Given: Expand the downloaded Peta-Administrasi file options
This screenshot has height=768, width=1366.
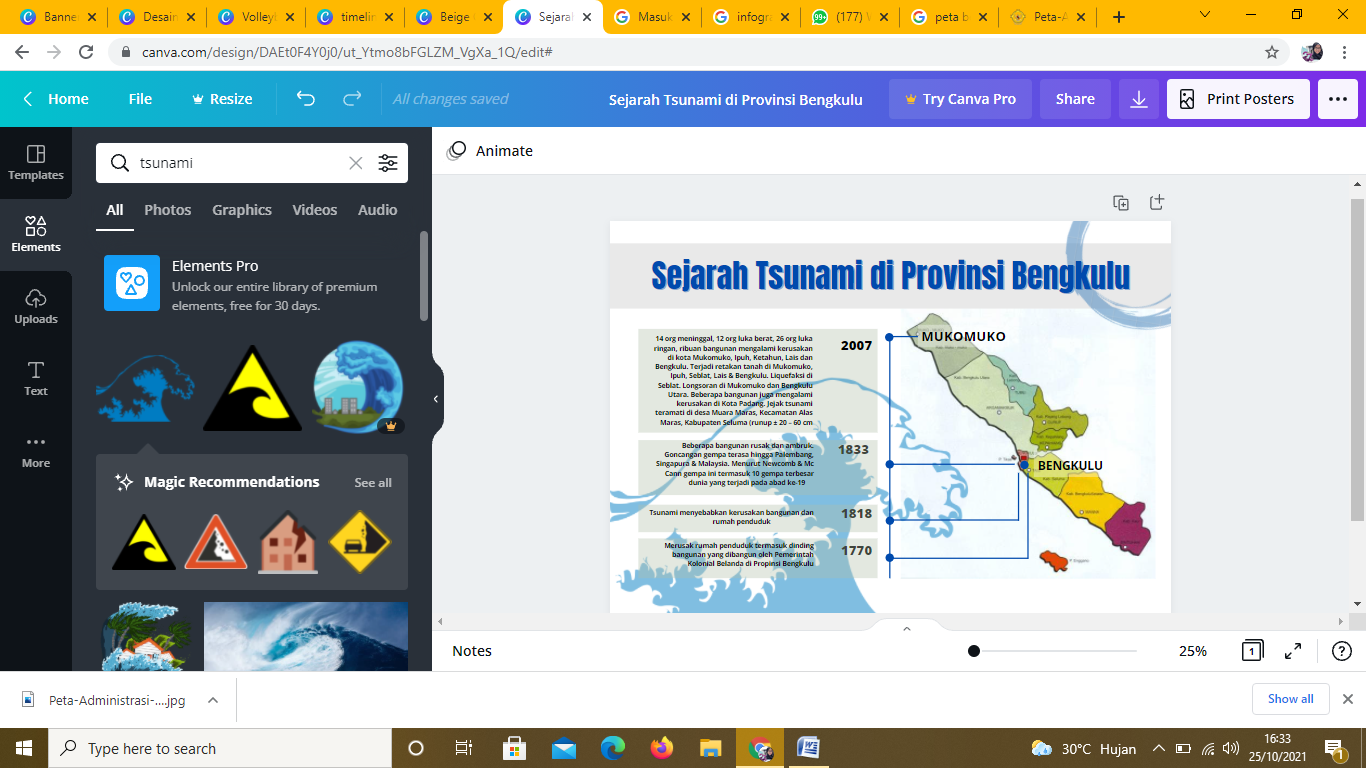Looking at the screenshot, I should [213, 700].
